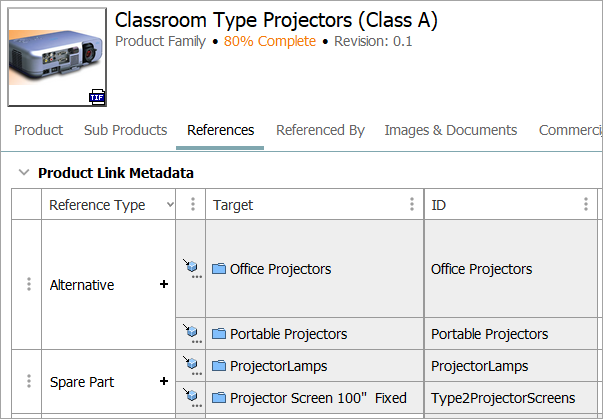Add a new Alternative reference with plus

click(164, 285)
